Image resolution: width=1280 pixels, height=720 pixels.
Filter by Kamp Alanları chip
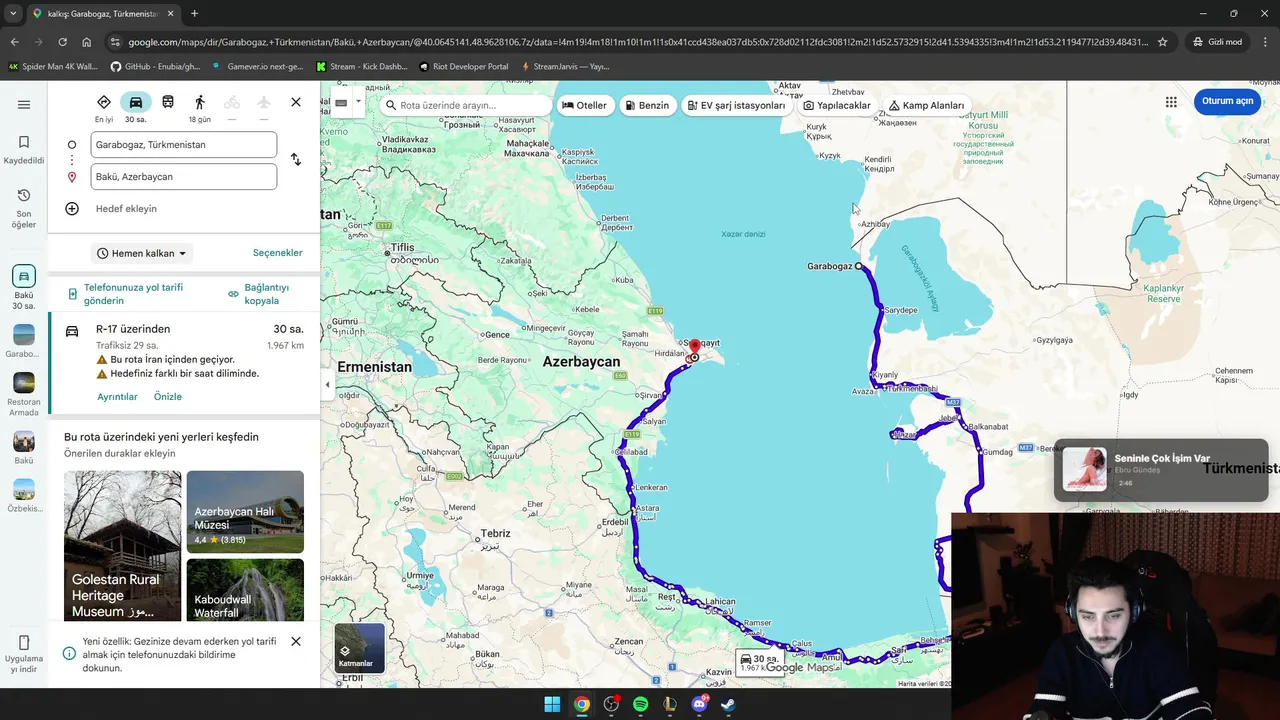(927, 105)
